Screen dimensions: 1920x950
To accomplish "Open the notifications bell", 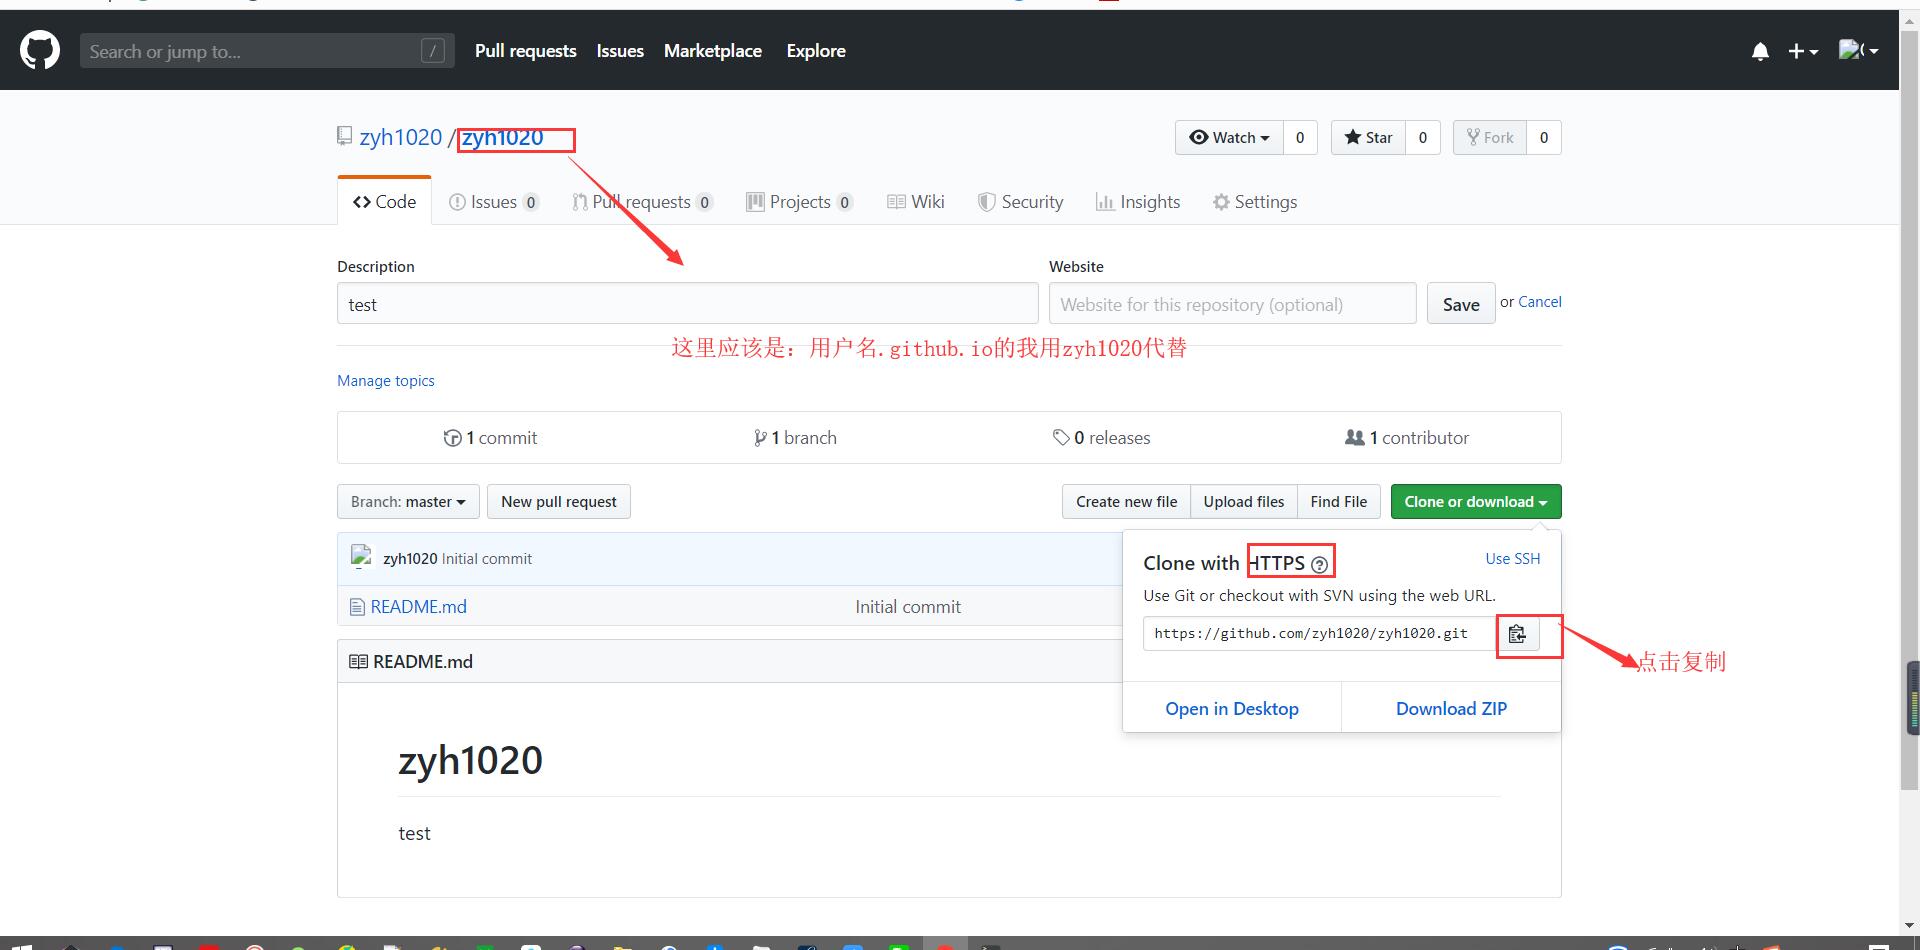I will click(1760, 51).
